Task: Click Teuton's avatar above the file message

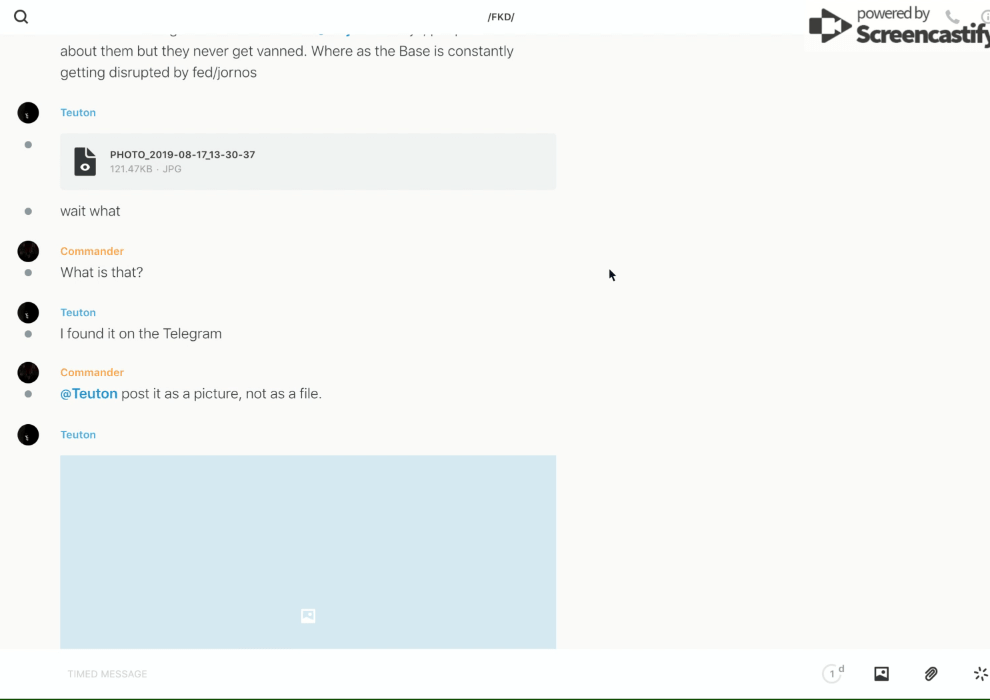Action: pyautogui.click(x=28, y=113)
